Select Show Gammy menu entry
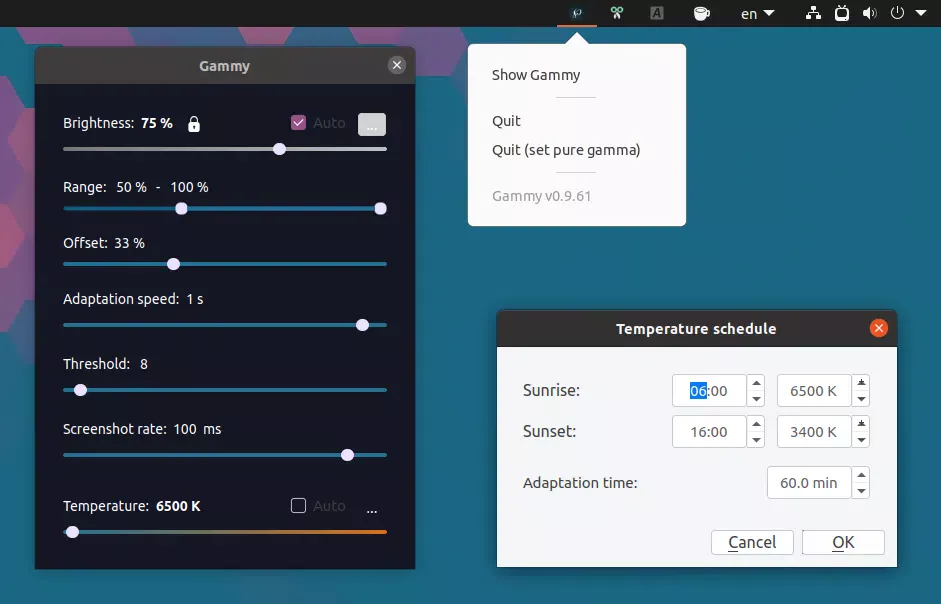Image resolution: width=941 pixels, height=604 pixels. (536, 75)
